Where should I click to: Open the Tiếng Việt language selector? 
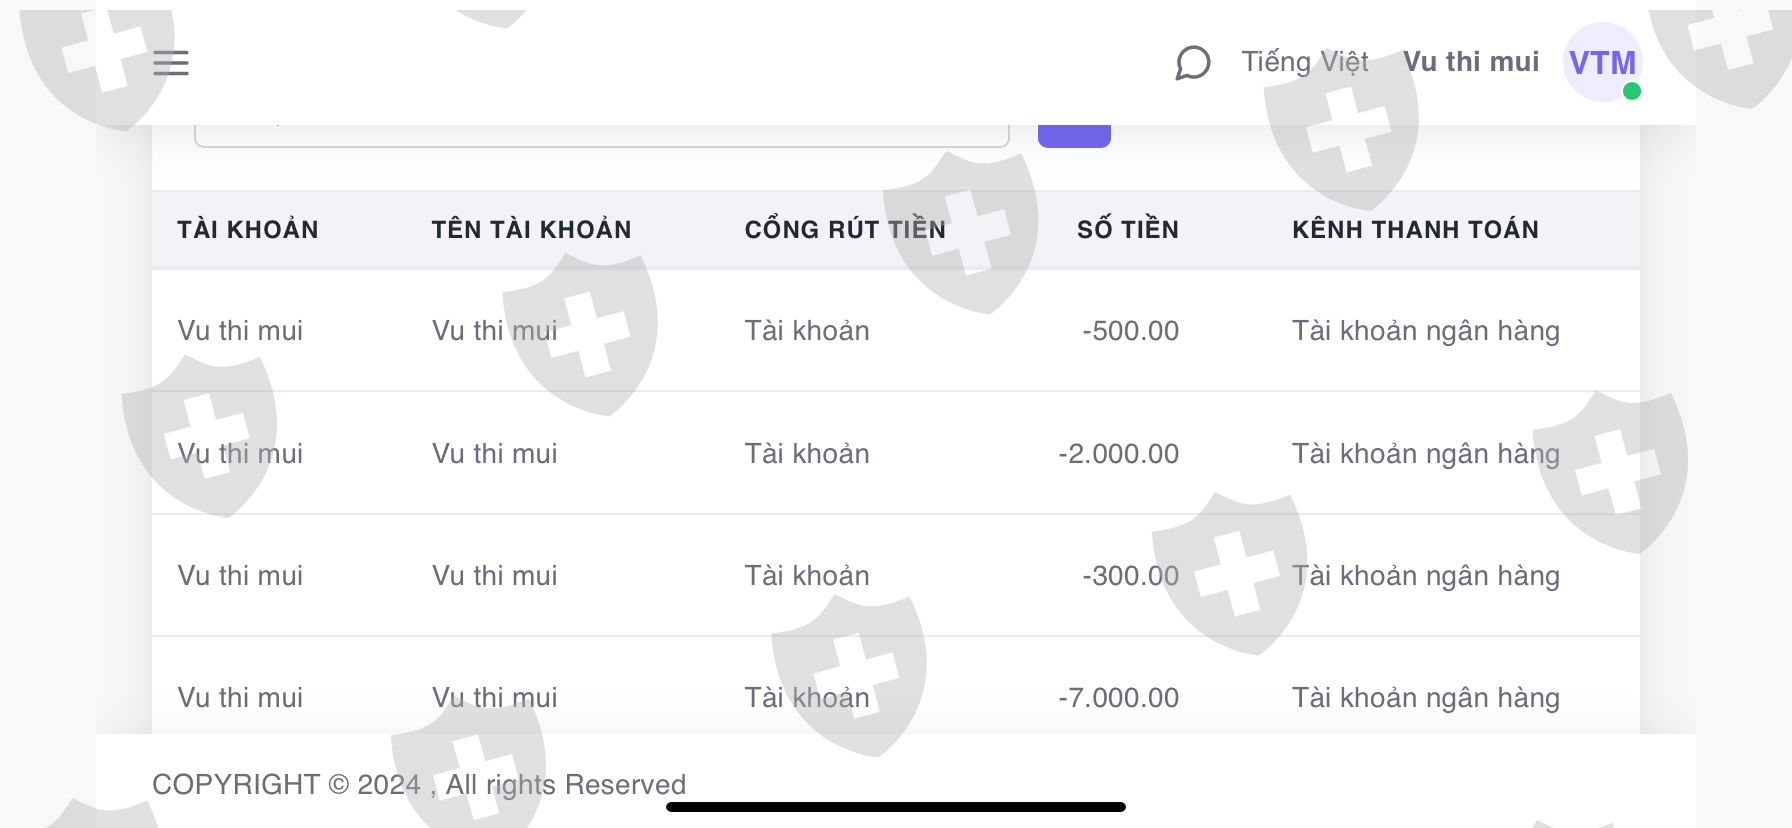point(1304,62)
